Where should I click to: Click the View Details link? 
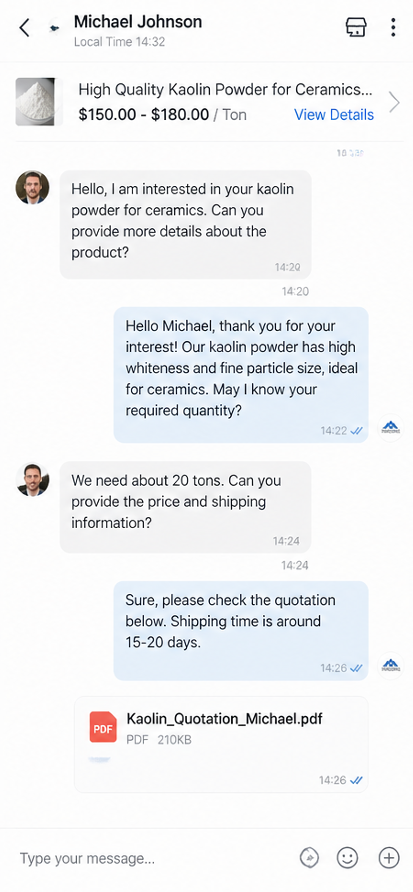click(334, 114)
